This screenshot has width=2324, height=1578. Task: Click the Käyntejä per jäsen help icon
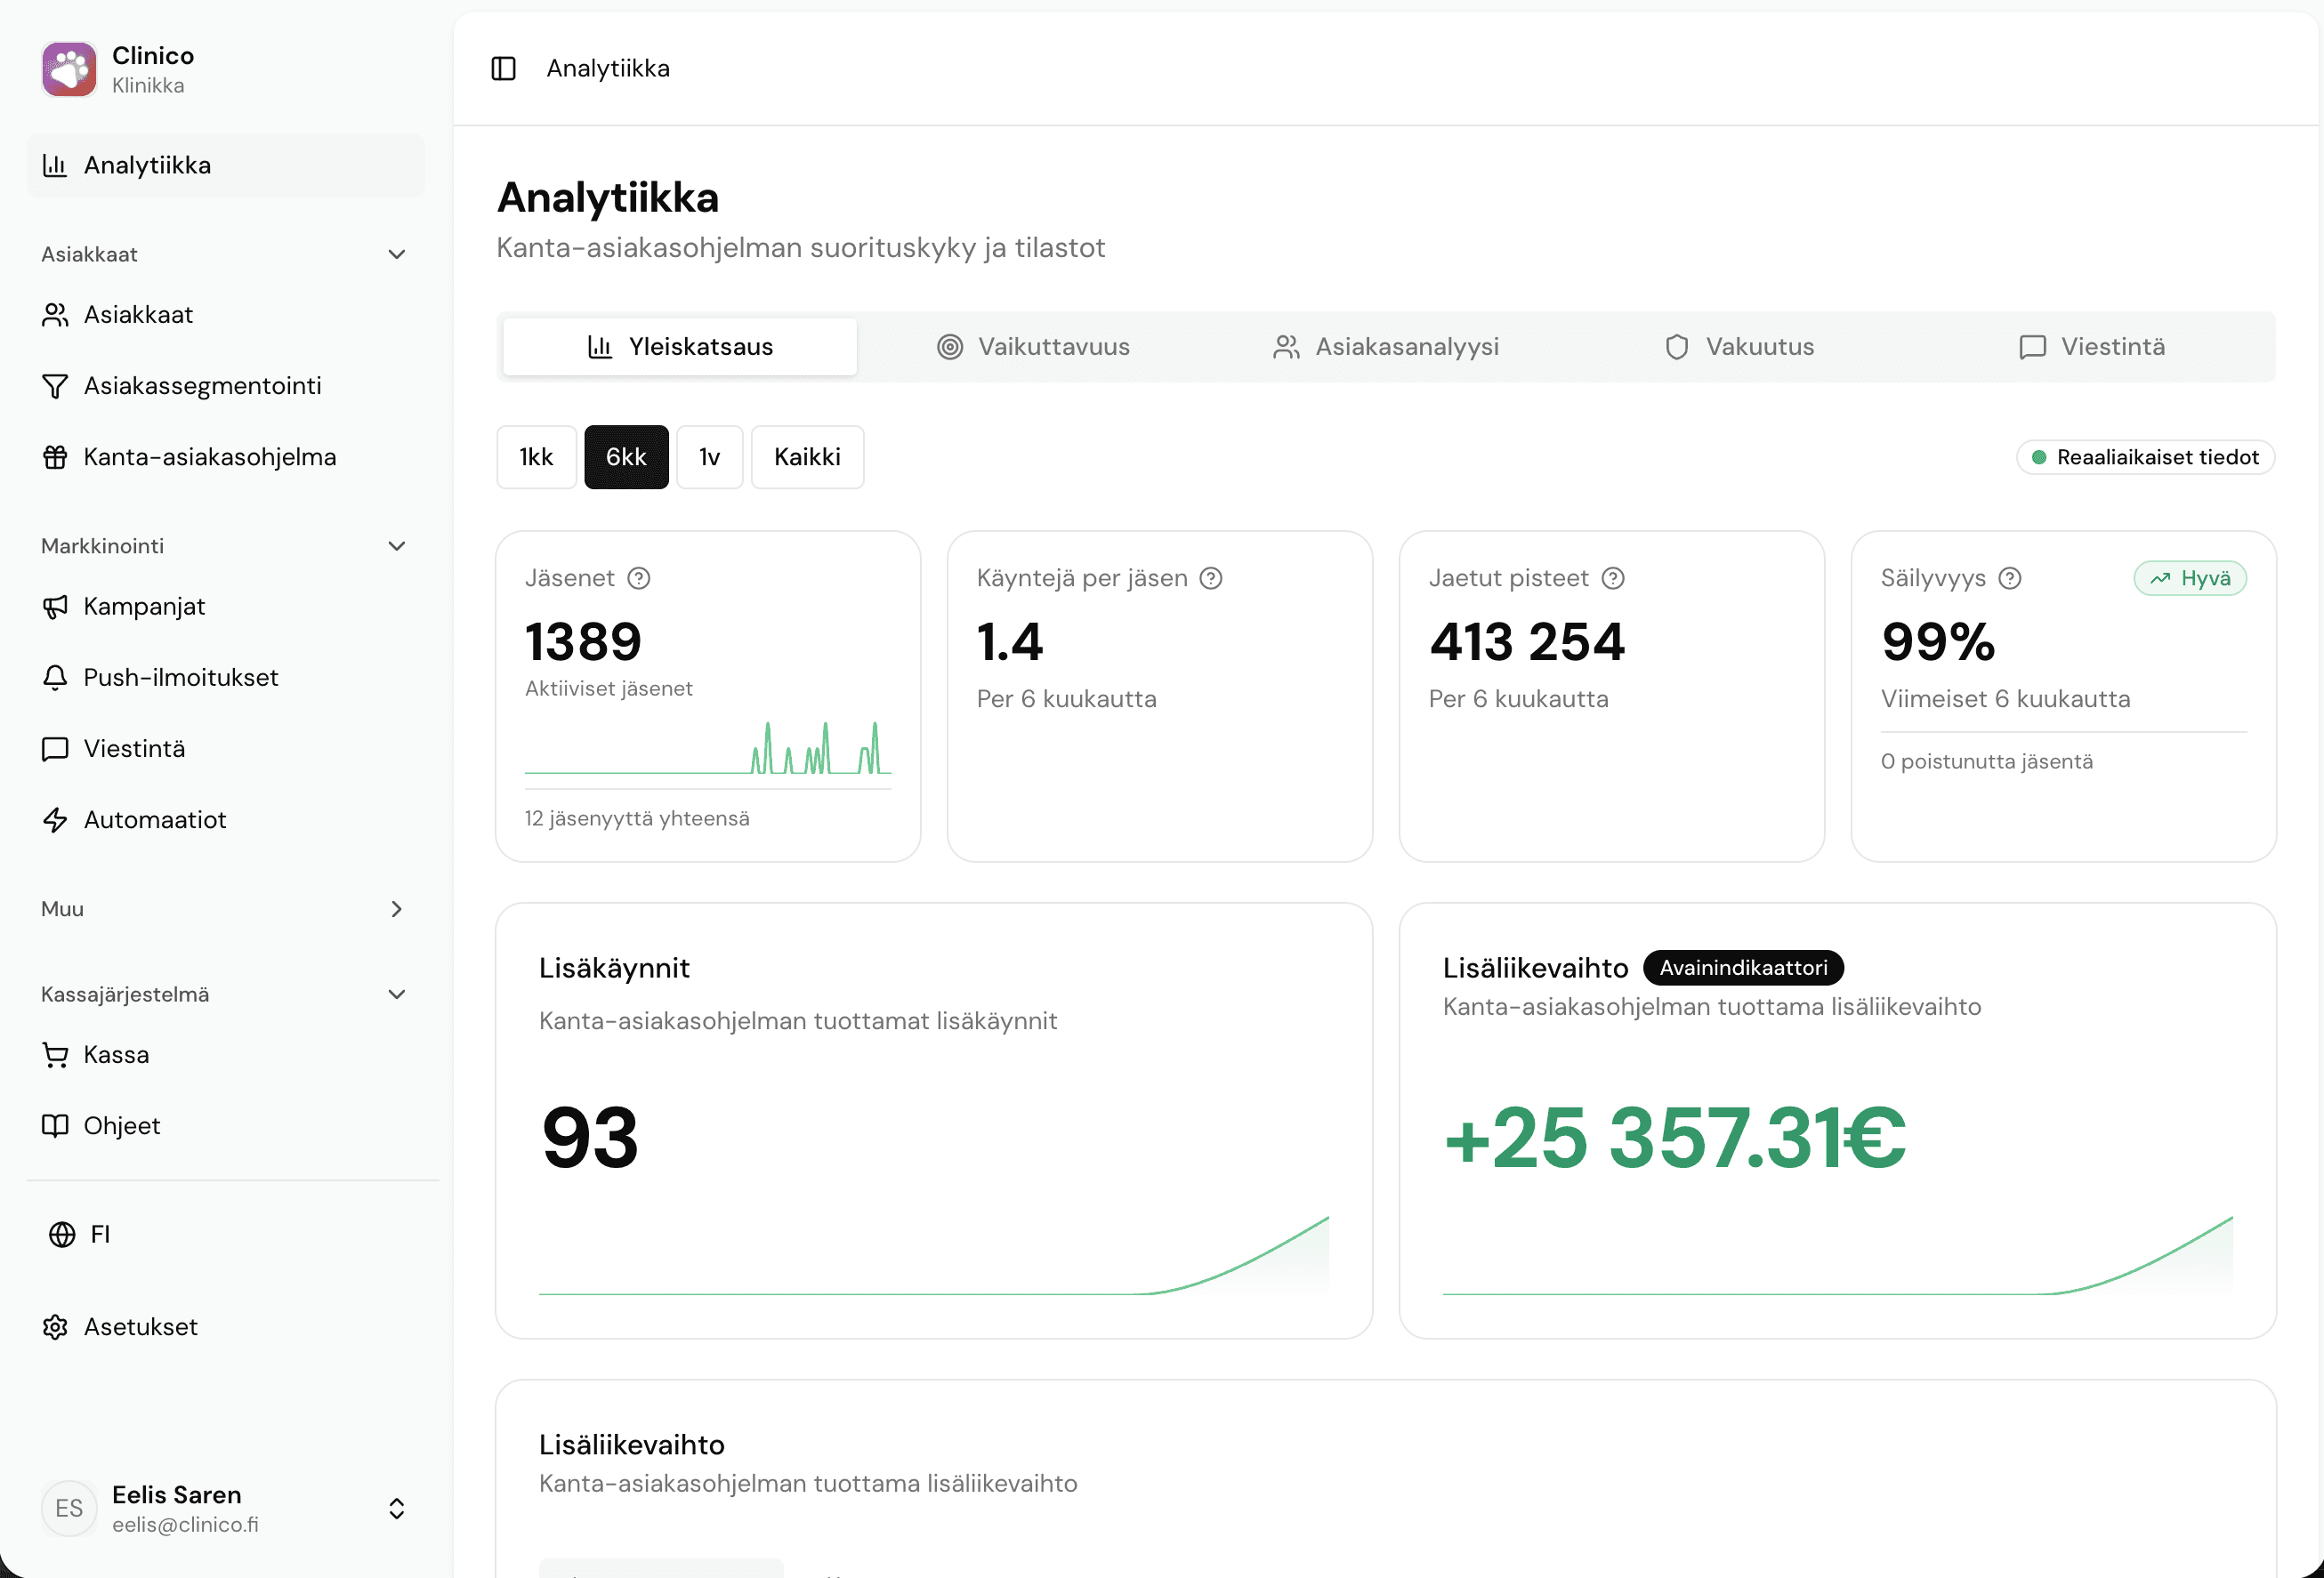(x=1211, y=578)
